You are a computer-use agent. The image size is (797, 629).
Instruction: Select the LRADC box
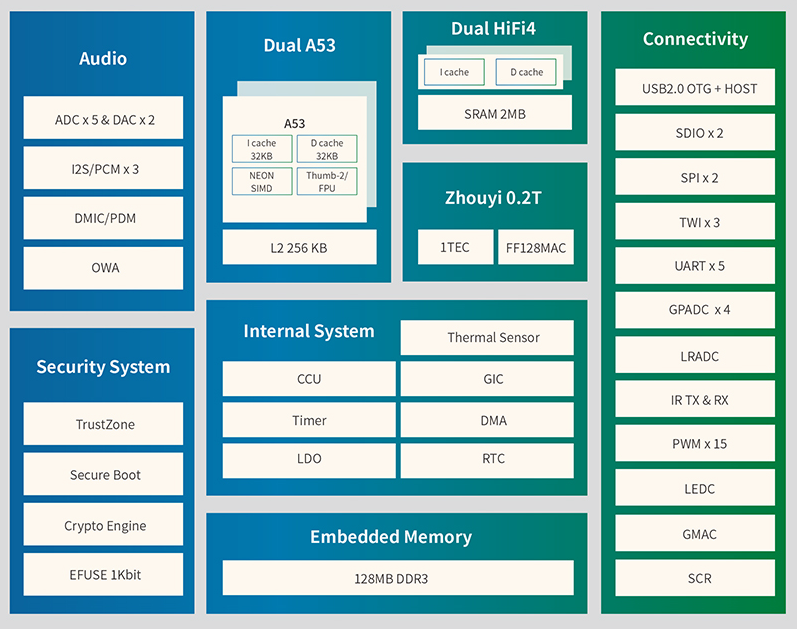pyautogui.click(x=695, y=354)
